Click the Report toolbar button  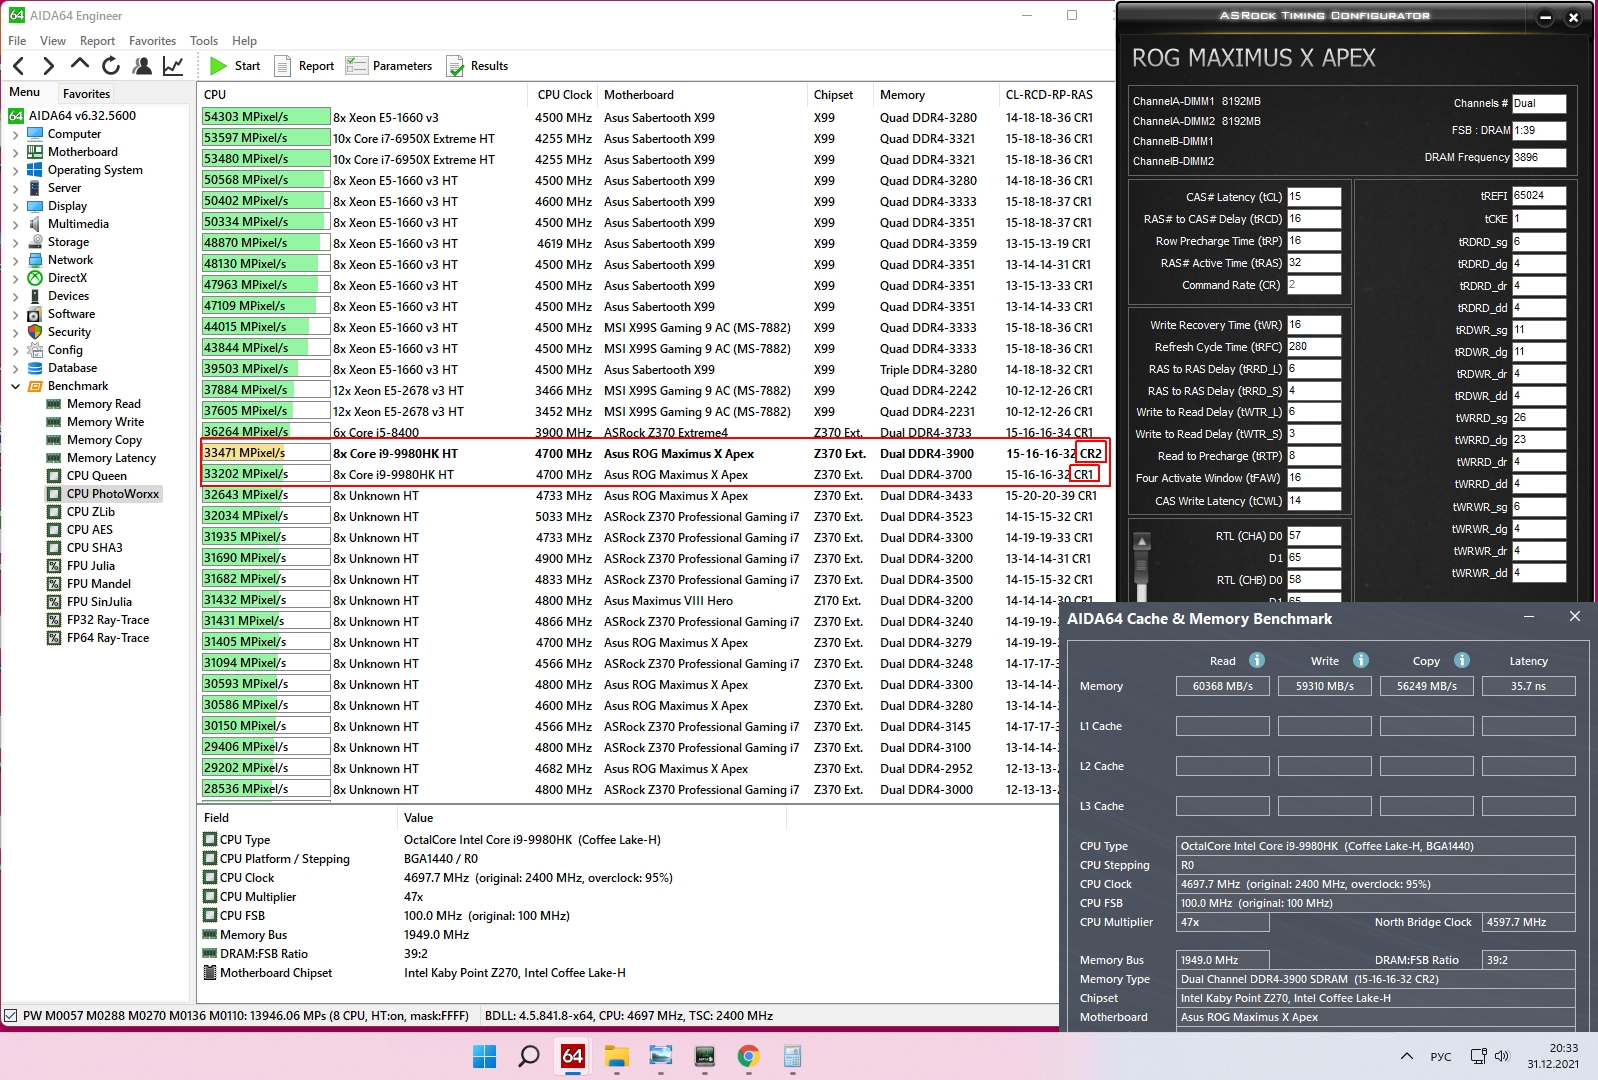304,66
